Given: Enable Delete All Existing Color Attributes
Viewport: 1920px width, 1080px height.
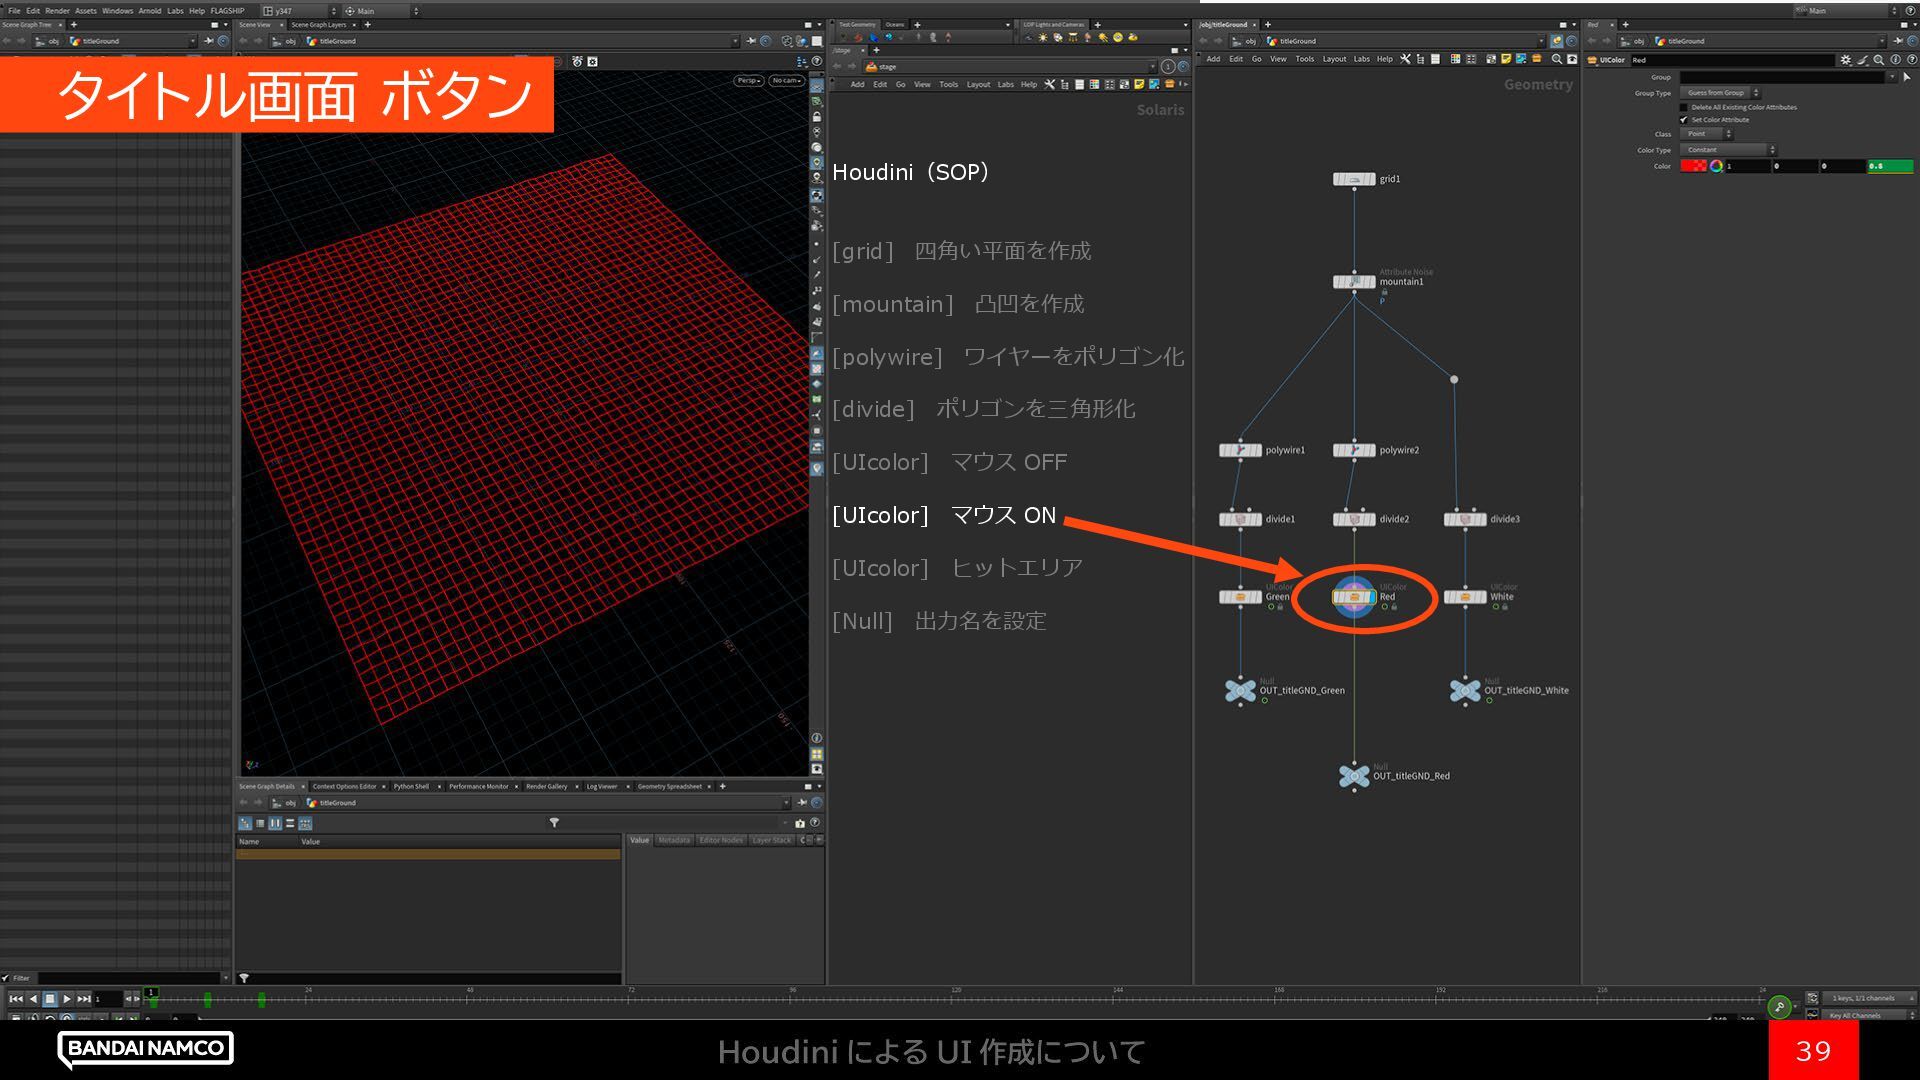Looking at the screenshot, I should [x=1684, y=107].
